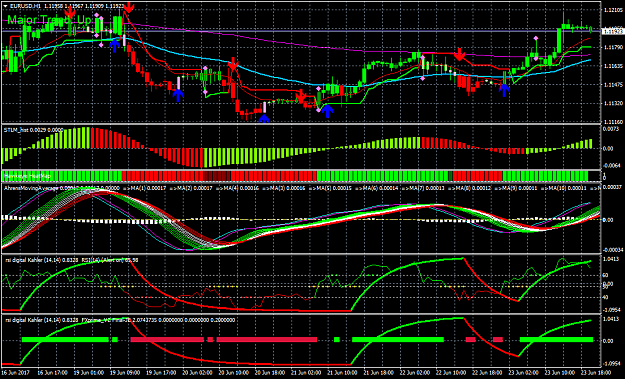
Task: Click the 20 Jun 18:00 time axis label
Action: 269,373
